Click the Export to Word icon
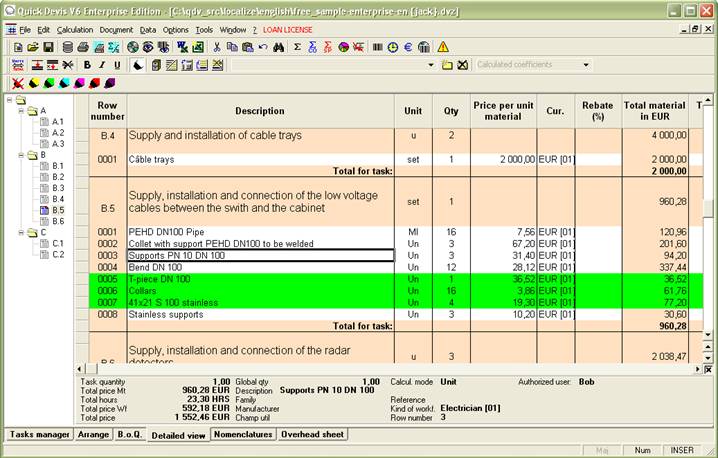This screenshot has height=458, width=718. (182, 47)
